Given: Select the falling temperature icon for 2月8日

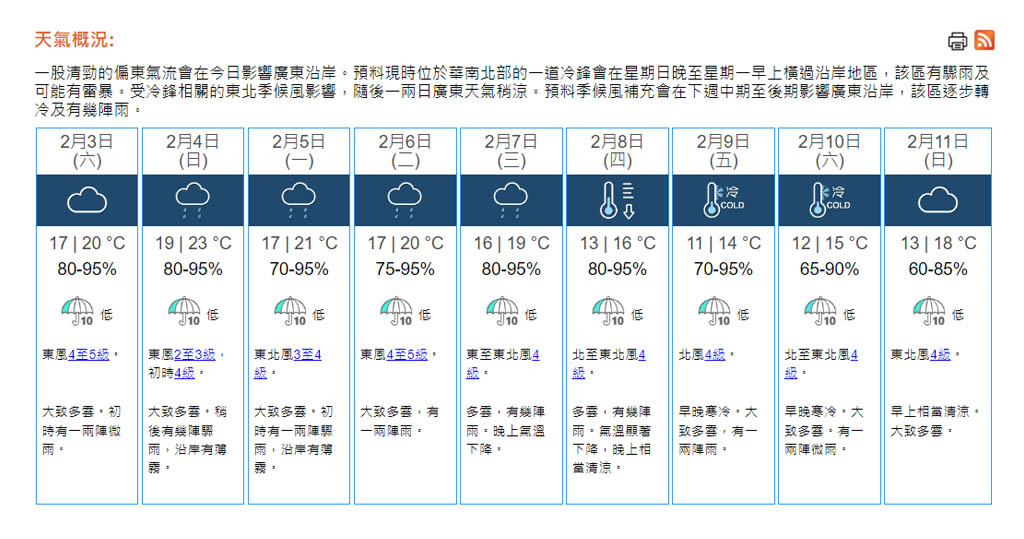Looking at the screenshot, I should click(x=617, y=201).
